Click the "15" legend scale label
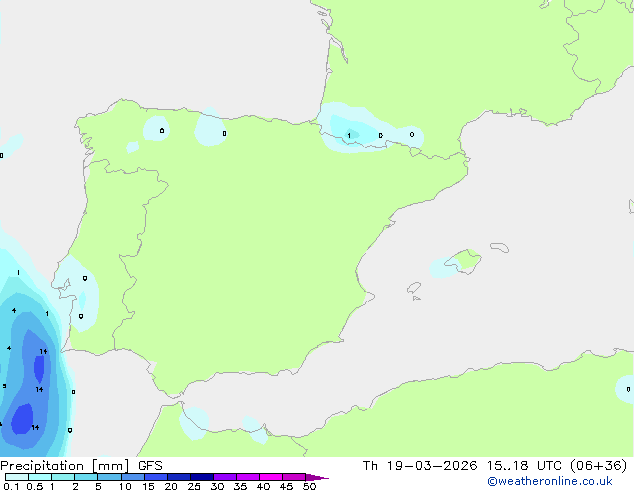This screenshot has width=634, height=490. tap(148, 486)
